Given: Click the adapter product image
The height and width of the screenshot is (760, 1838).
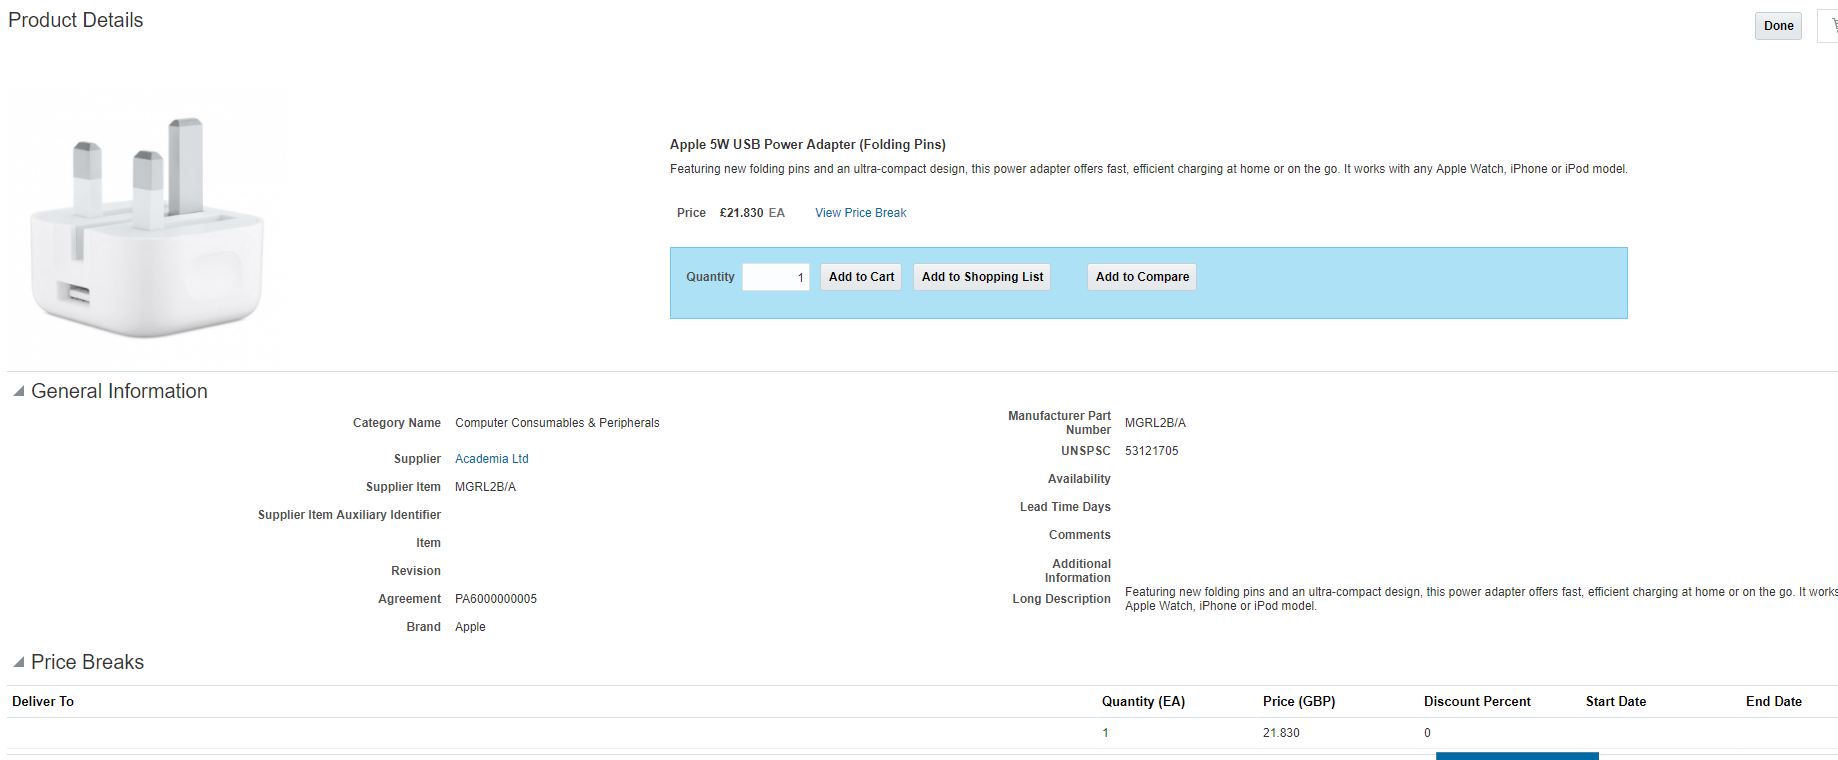Looking at the screenshot, I should [x=147, y=226].
